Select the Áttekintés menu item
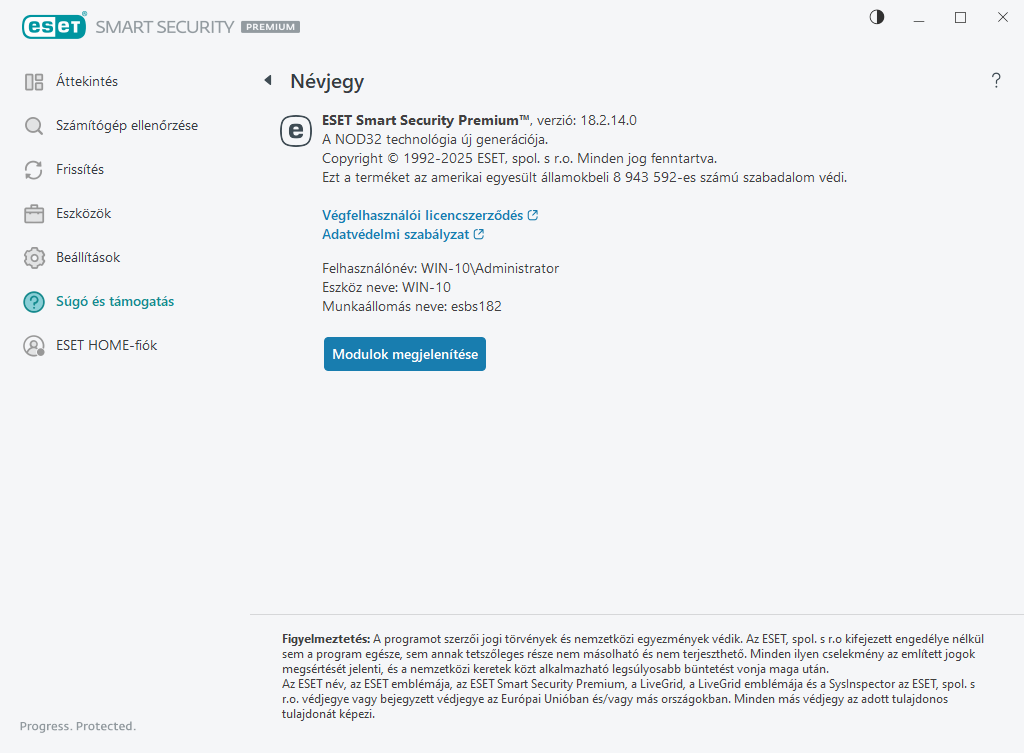The width and height of the screenshot is (1024, 753). (x=87, y=82)
